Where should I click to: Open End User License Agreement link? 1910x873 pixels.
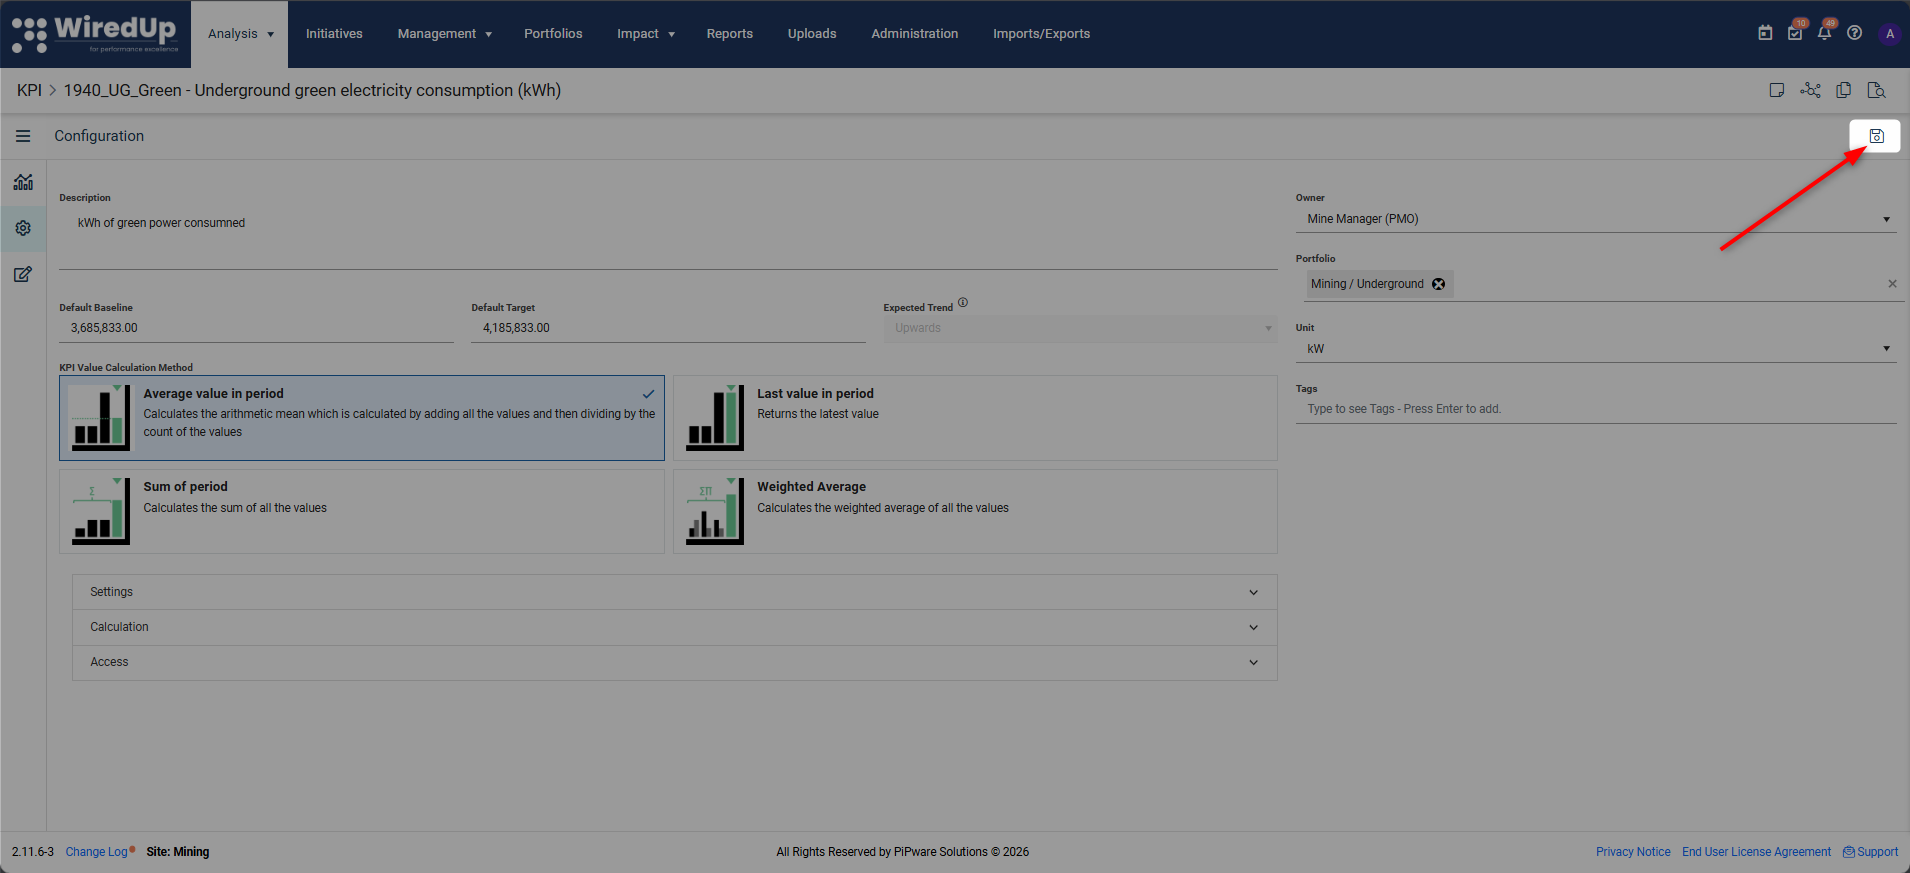pos(1756,852)
